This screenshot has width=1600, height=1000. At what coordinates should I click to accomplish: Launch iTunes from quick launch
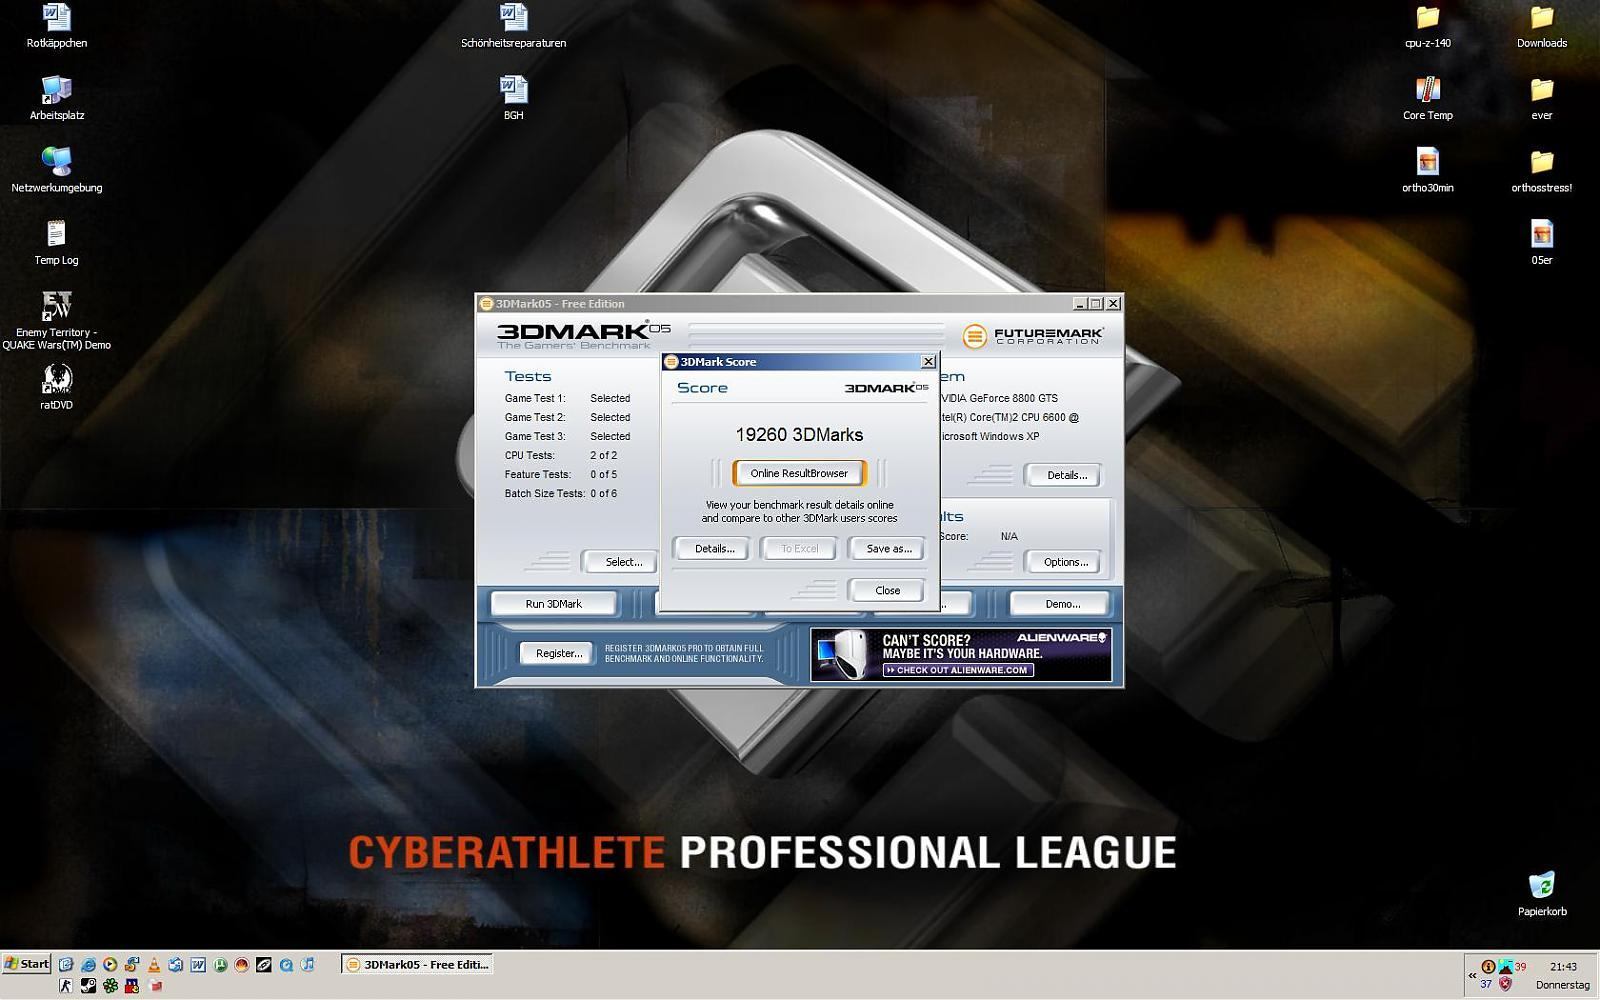pyautogui.click(x=308, y=965)
